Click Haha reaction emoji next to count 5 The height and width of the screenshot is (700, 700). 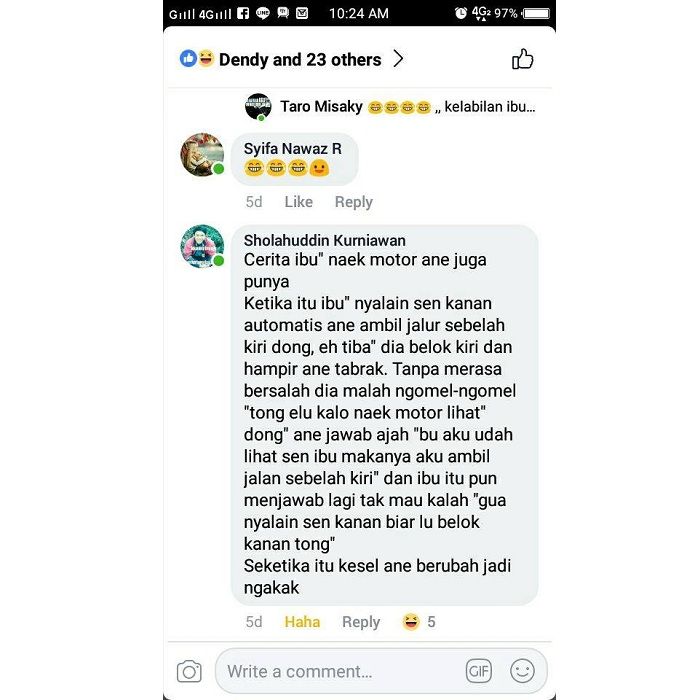(411, 621)
